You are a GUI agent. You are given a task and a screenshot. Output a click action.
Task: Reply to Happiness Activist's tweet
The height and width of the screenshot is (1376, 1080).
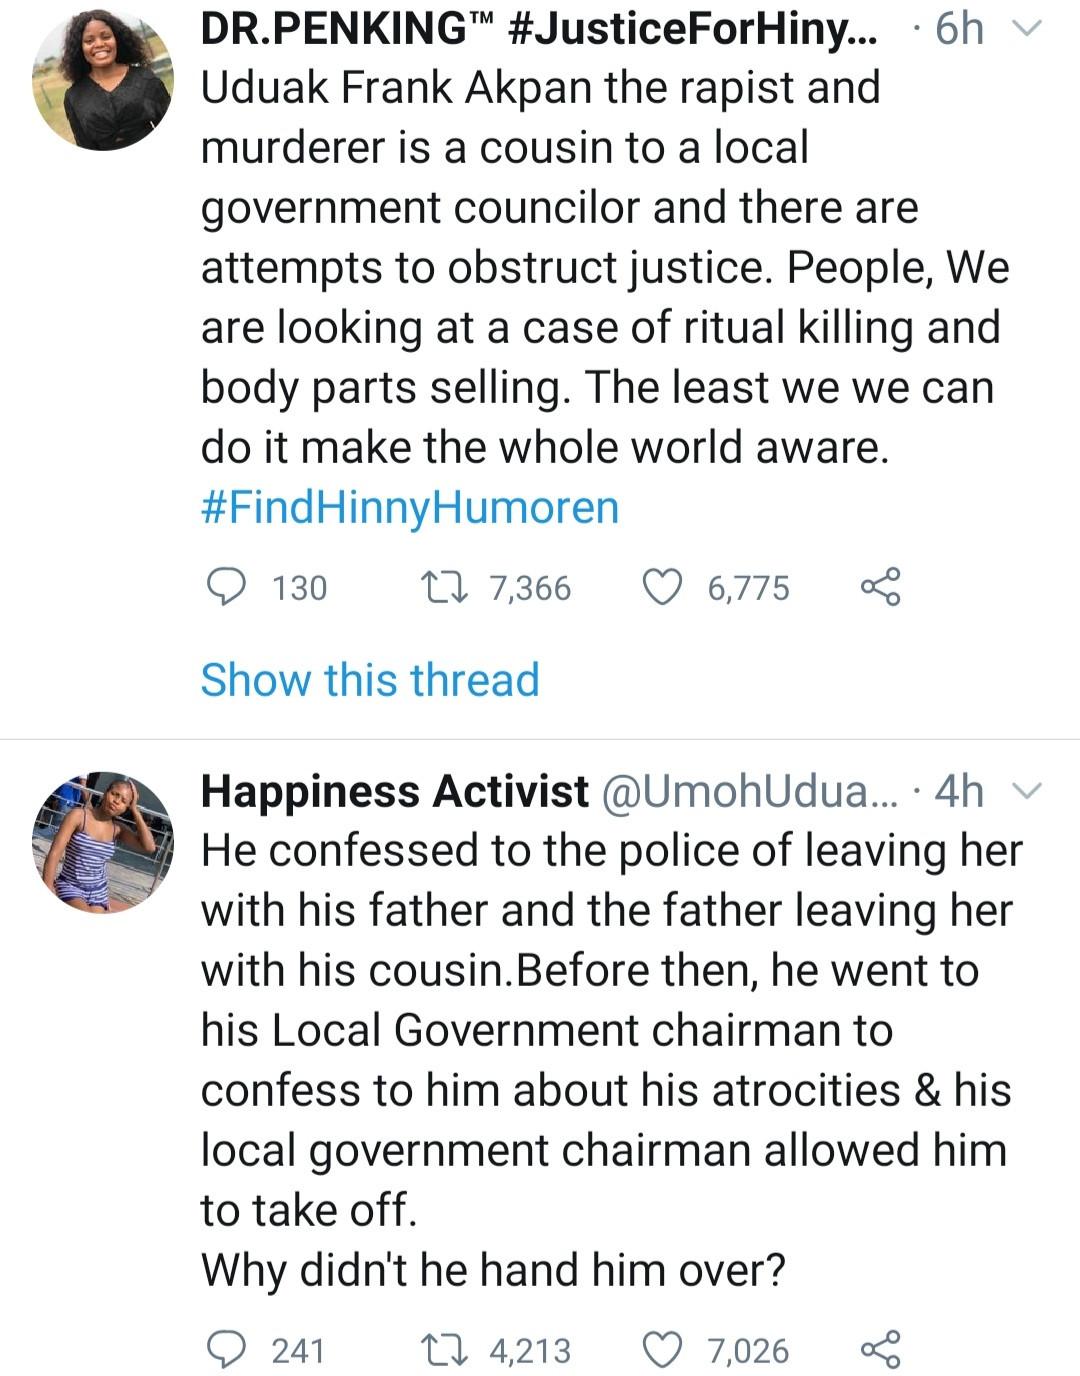(x=226, y=1350)
